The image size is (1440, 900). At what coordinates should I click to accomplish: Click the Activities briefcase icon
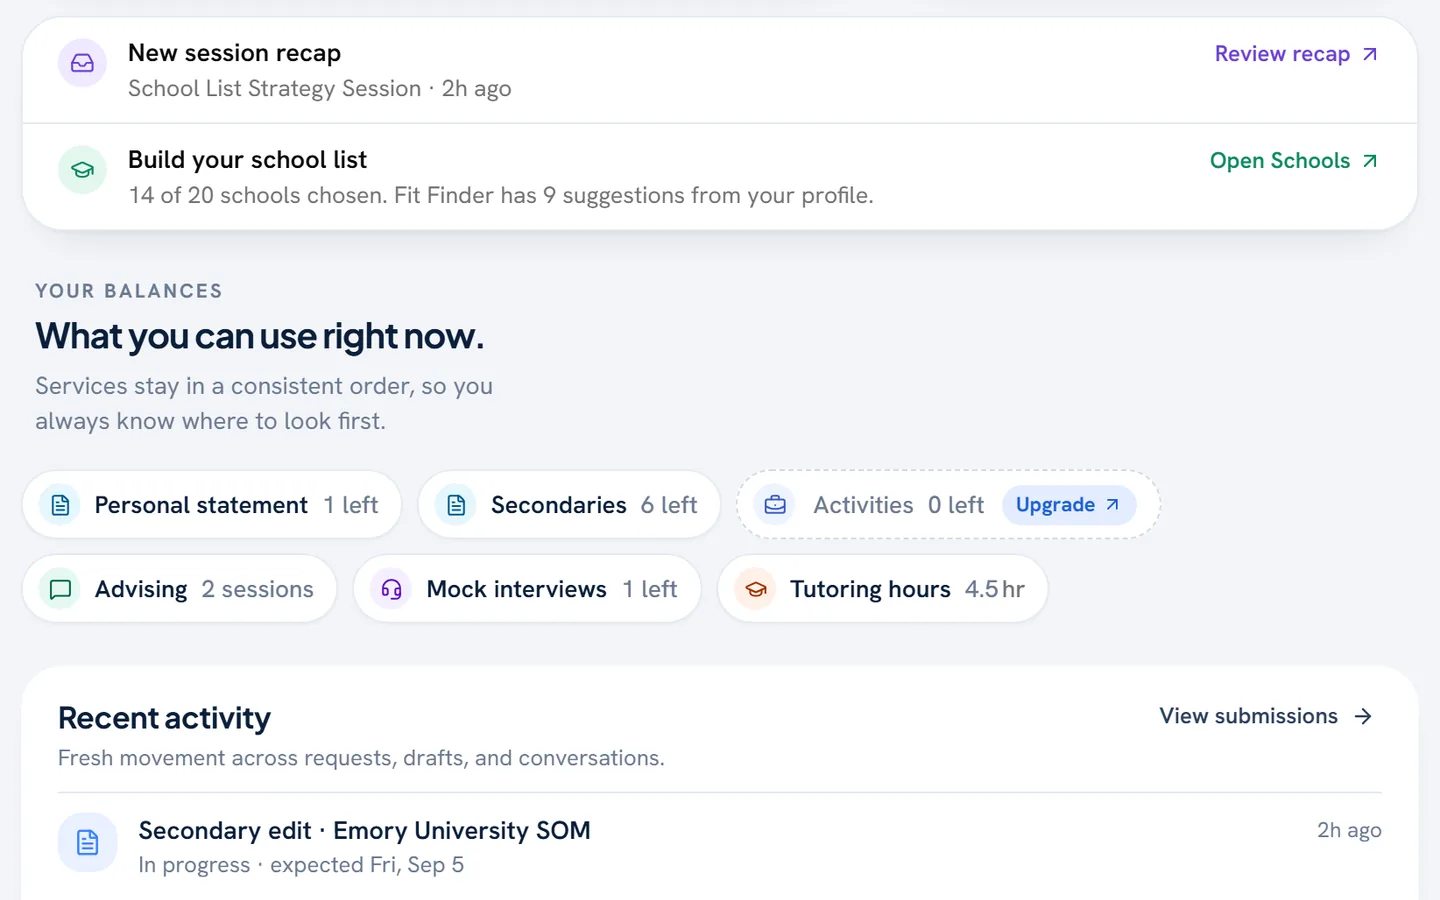pyautogui.click(x=775, y=505)
